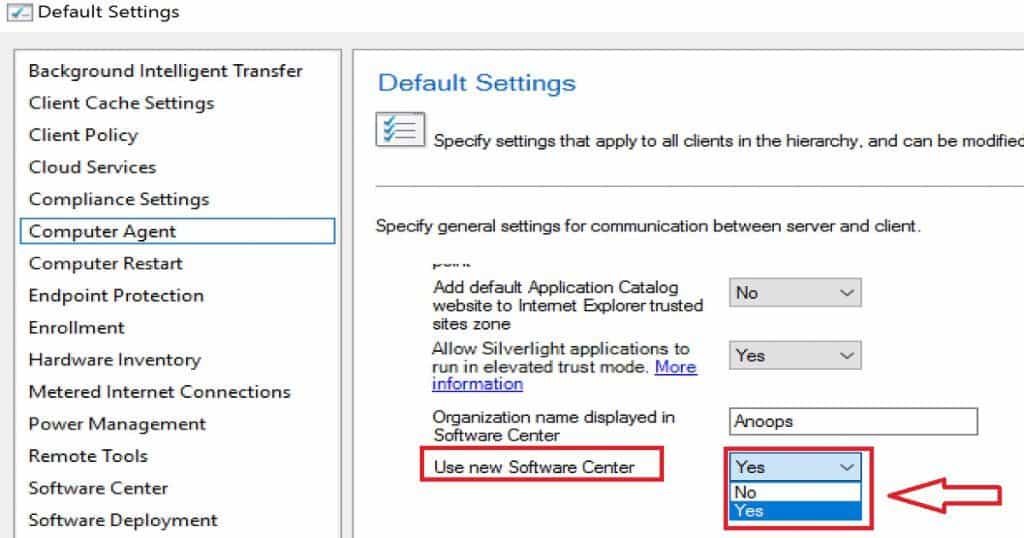This screenshot has height=538, width=1024.
Task: Open Compliance Settings section
Action: pyautogui.click(x=119, y=199)
